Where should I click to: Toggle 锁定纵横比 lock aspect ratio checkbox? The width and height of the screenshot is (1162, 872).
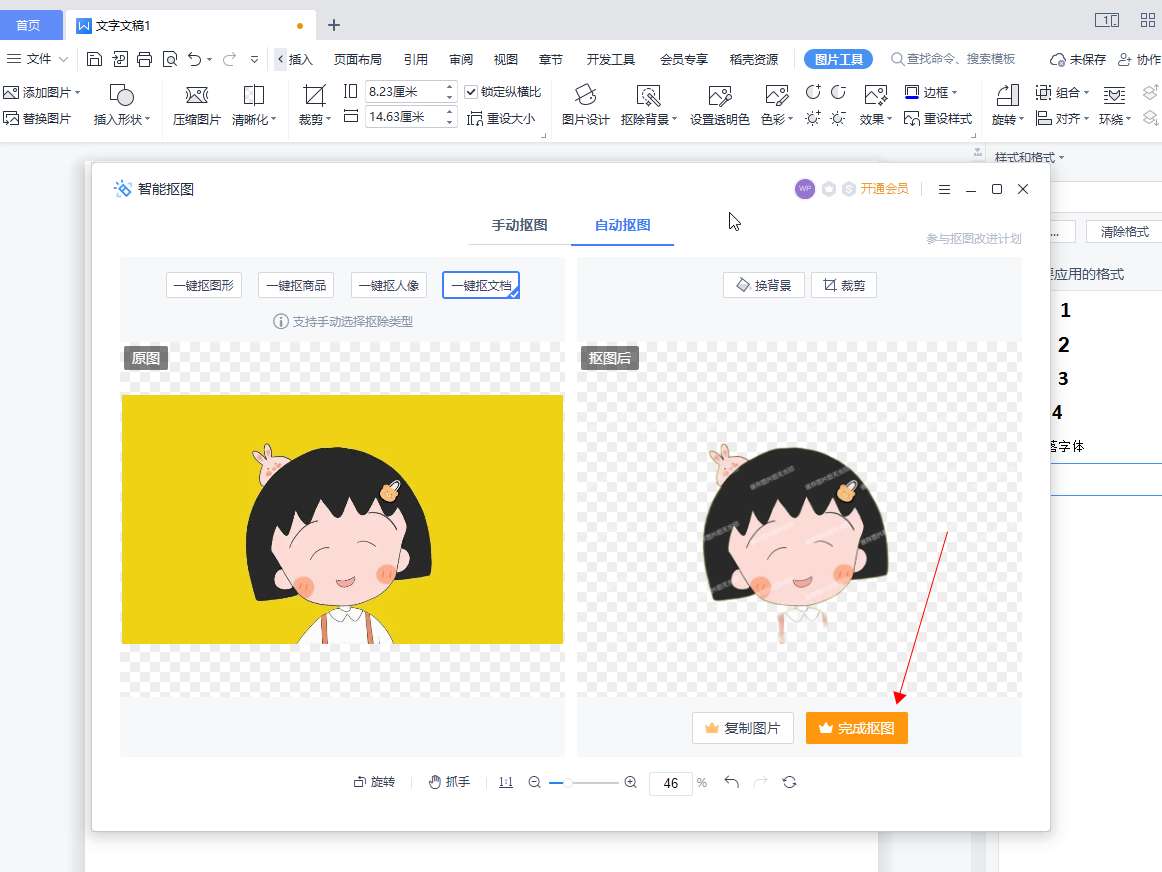(x=471, y=92)
